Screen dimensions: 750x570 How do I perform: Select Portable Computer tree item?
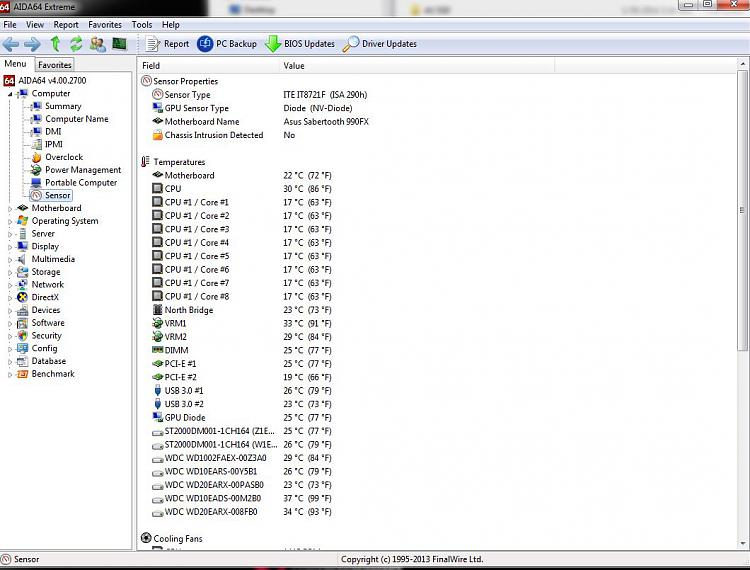pos(81,183)
